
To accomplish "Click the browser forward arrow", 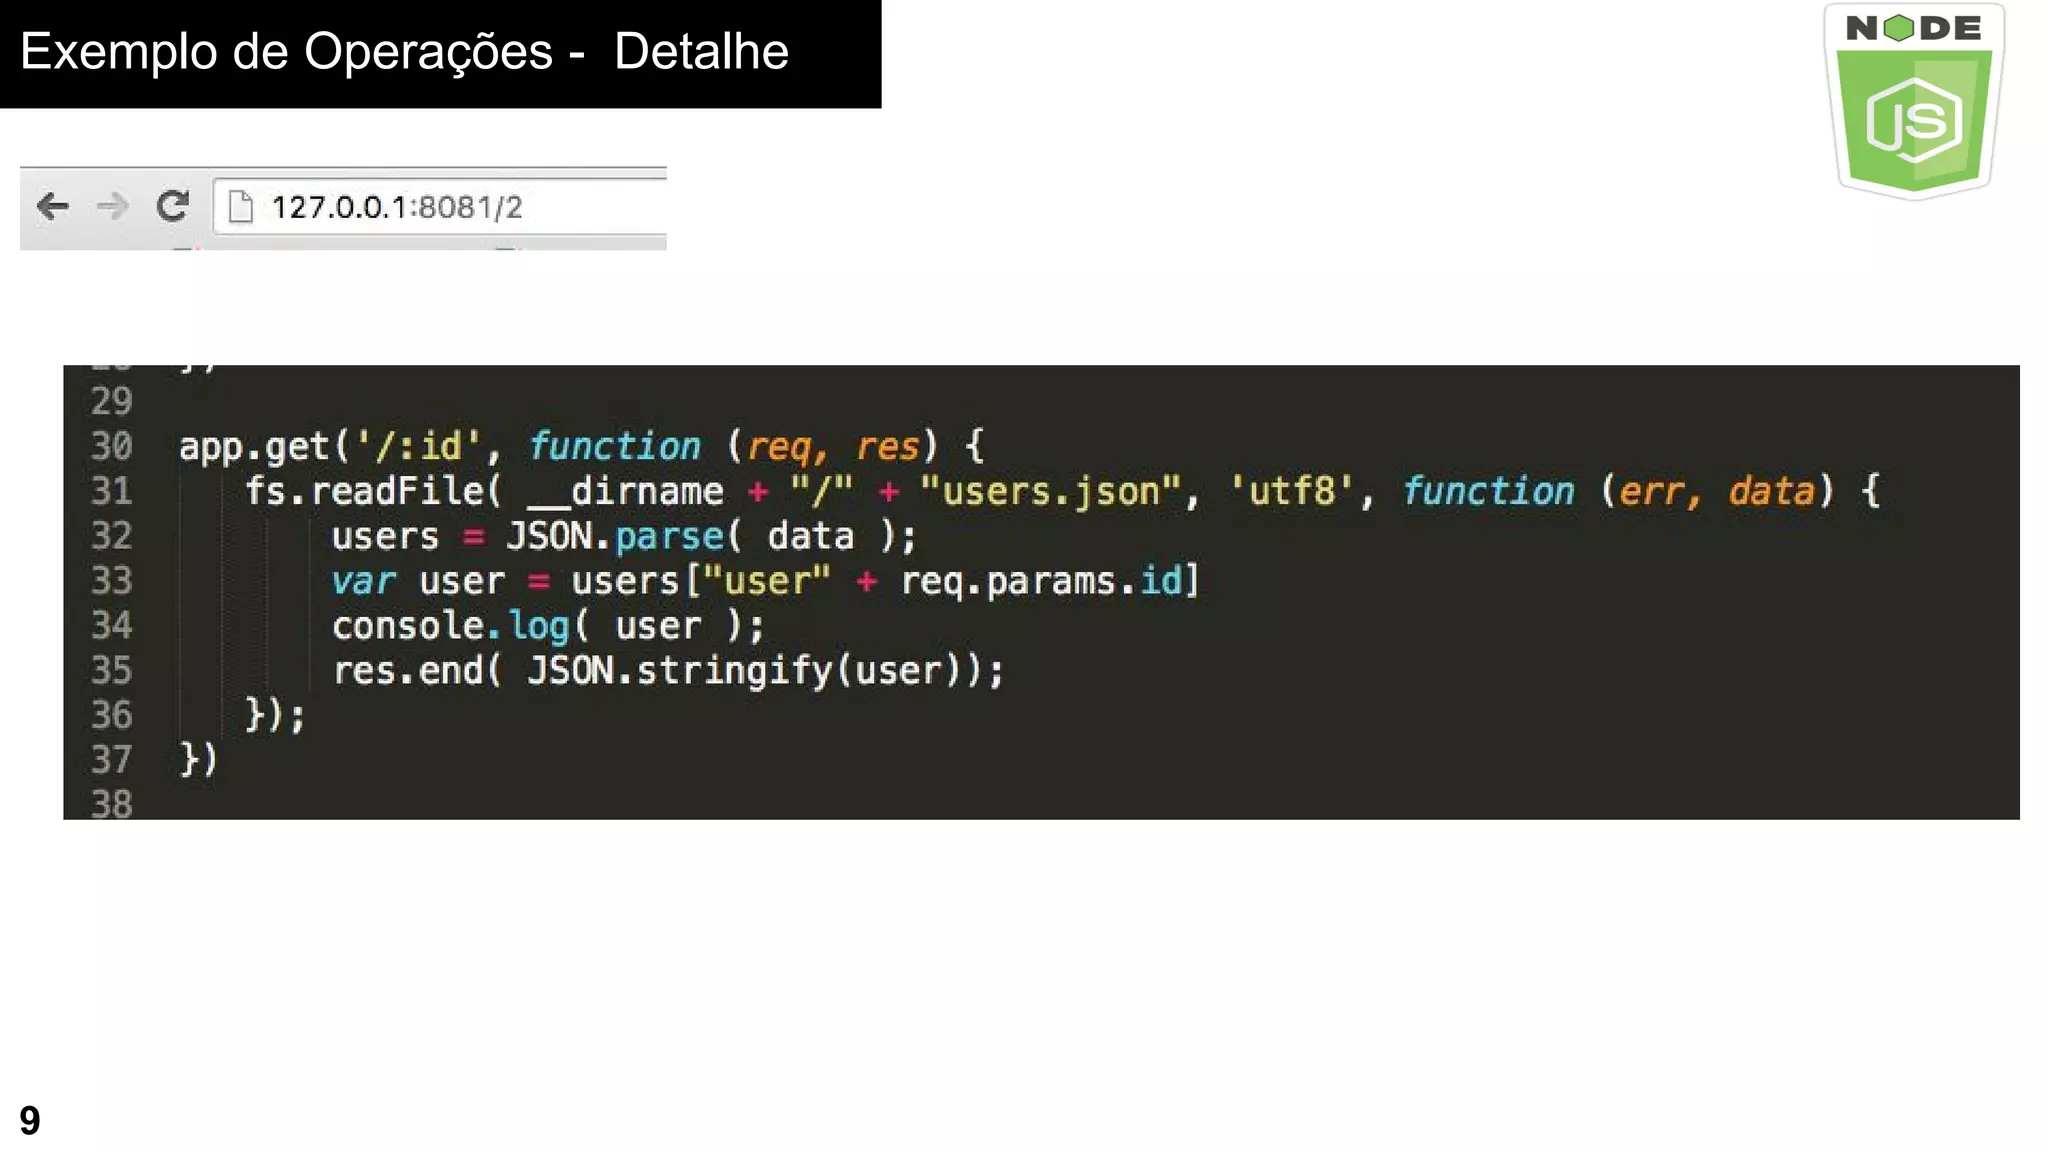I will (x=112, y=207).
